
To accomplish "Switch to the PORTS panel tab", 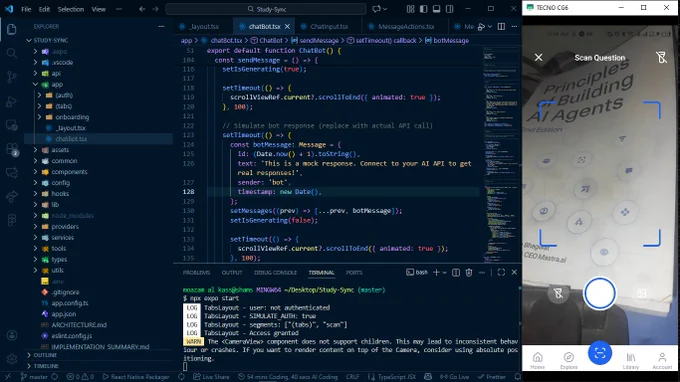I will tap(354, 272).
